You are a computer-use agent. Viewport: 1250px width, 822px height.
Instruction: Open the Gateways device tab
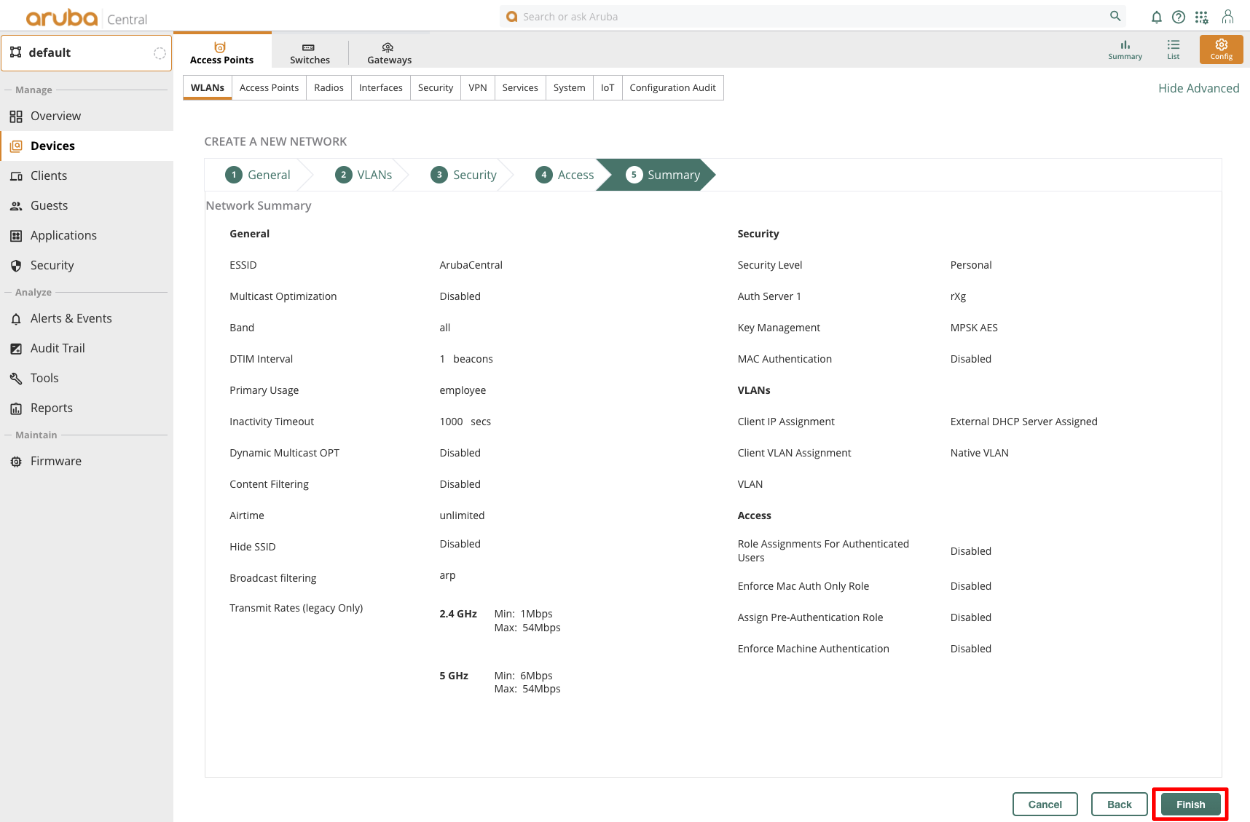389,53
